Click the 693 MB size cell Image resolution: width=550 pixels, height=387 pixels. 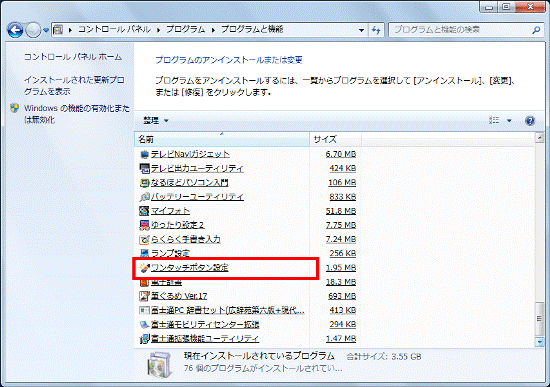tap(342, 296)
